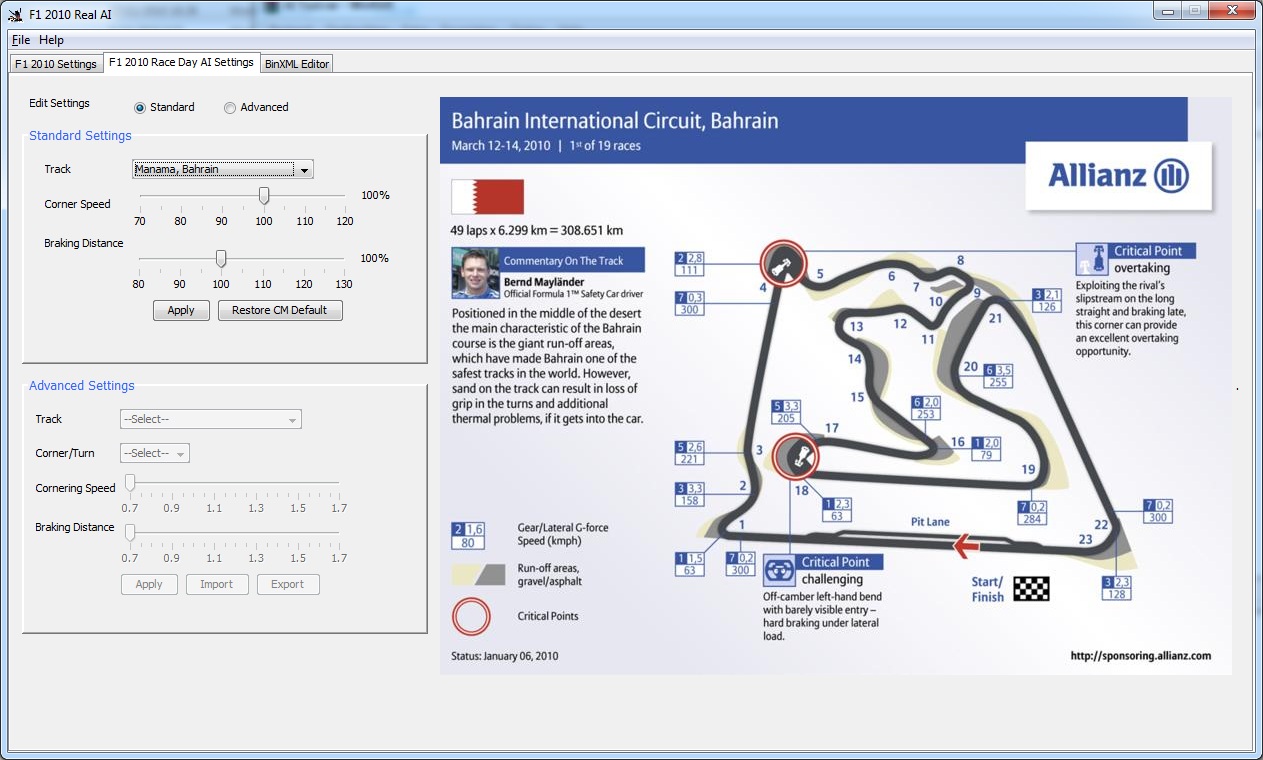Screen dimensions: 1263x760
Task: Click the checkered Start/Finish flag
Action: click(x=1031, y=589)
